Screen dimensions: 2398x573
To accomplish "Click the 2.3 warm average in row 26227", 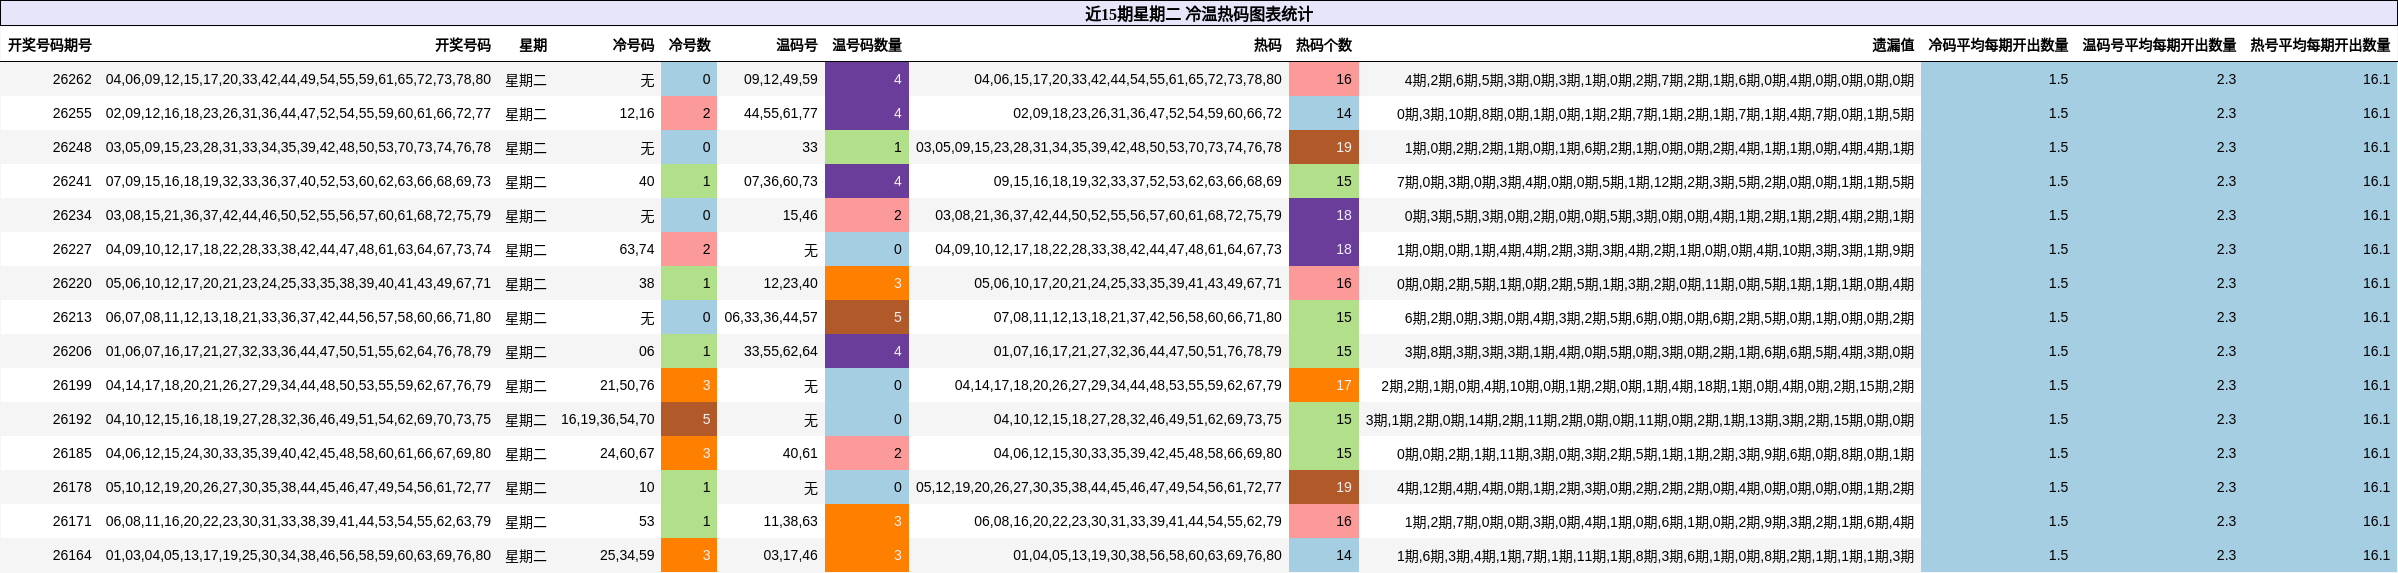I will [2226, 249].
